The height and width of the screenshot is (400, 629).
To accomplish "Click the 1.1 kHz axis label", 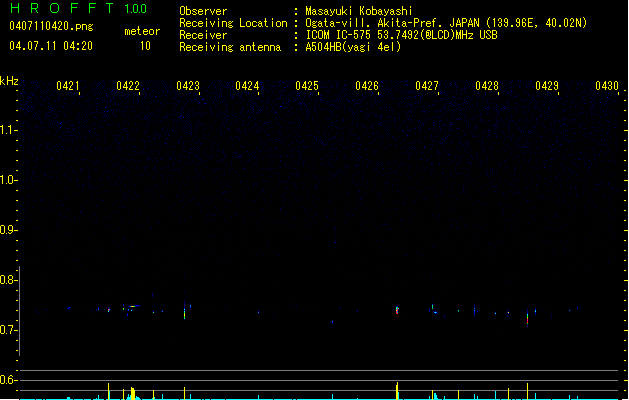I will (7, 130).
